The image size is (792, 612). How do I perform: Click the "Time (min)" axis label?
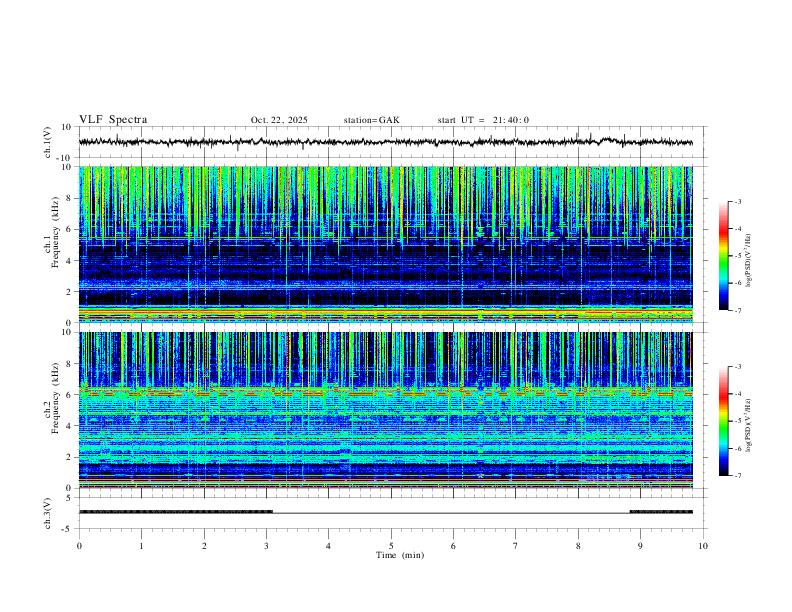(x=400, y=555)
